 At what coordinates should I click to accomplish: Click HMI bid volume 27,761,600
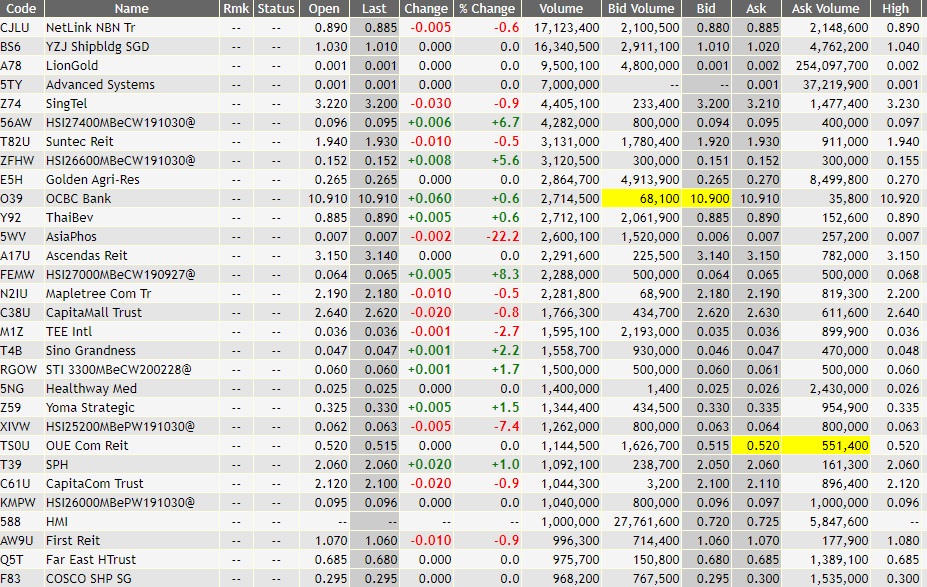(647, 522)
